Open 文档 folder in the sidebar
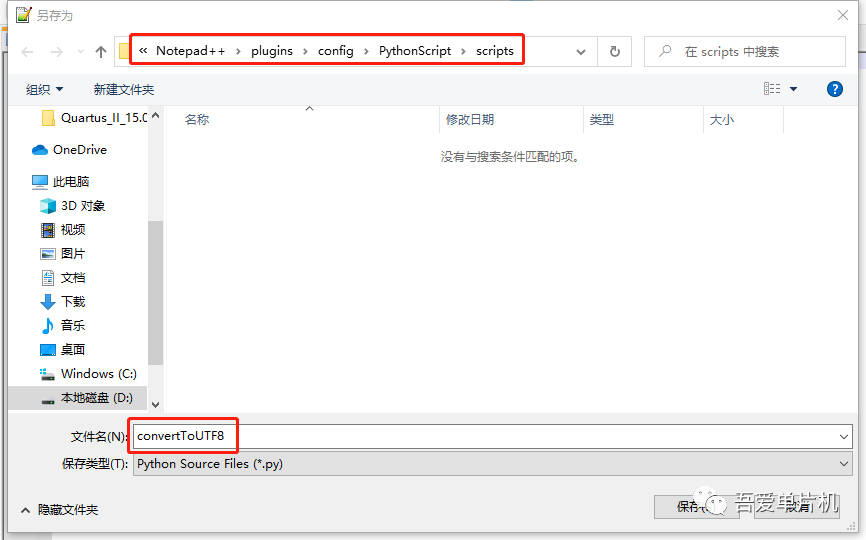This screenshot has width=866, height=540. pyautogui.click(x=63, y=277)
